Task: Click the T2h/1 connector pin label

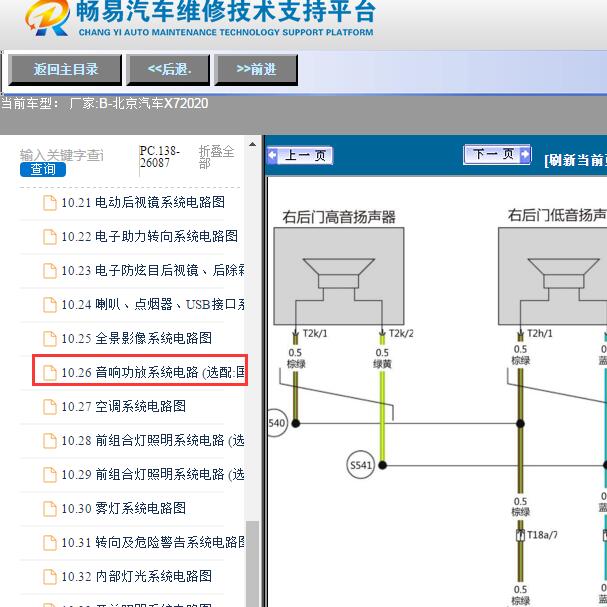Action: point(540,333)
